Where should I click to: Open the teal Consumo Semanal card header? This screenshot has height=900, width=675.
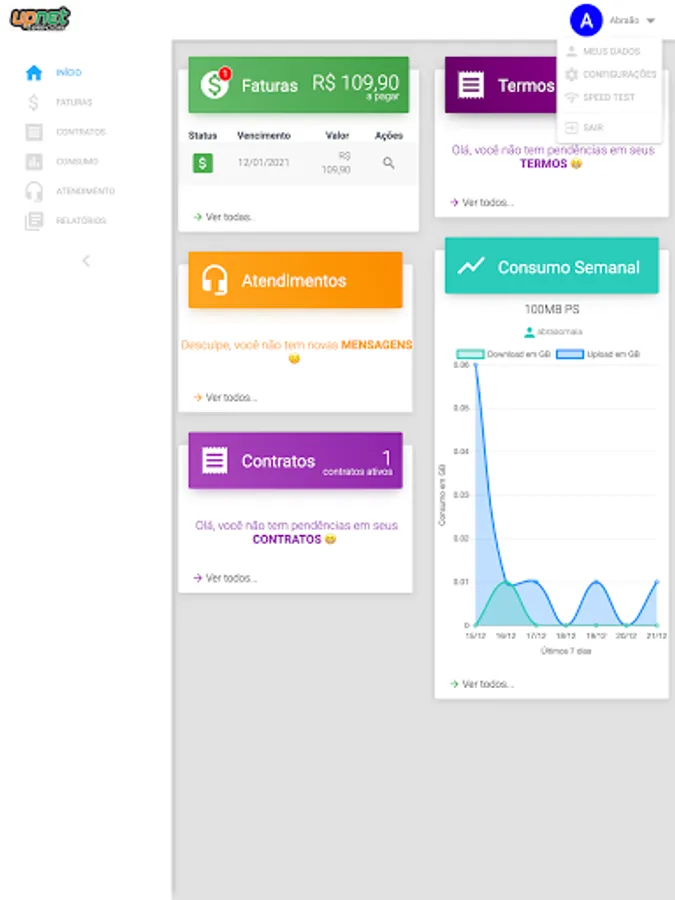(552, 266)
